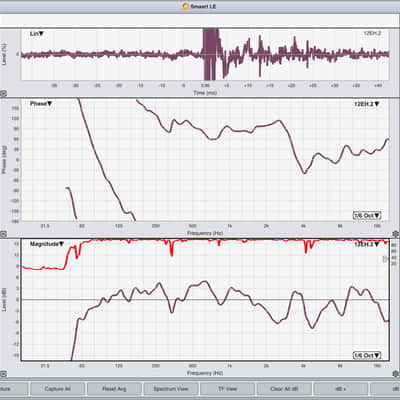
Task: Switch to TF View
Action: (x=227, y=389)
